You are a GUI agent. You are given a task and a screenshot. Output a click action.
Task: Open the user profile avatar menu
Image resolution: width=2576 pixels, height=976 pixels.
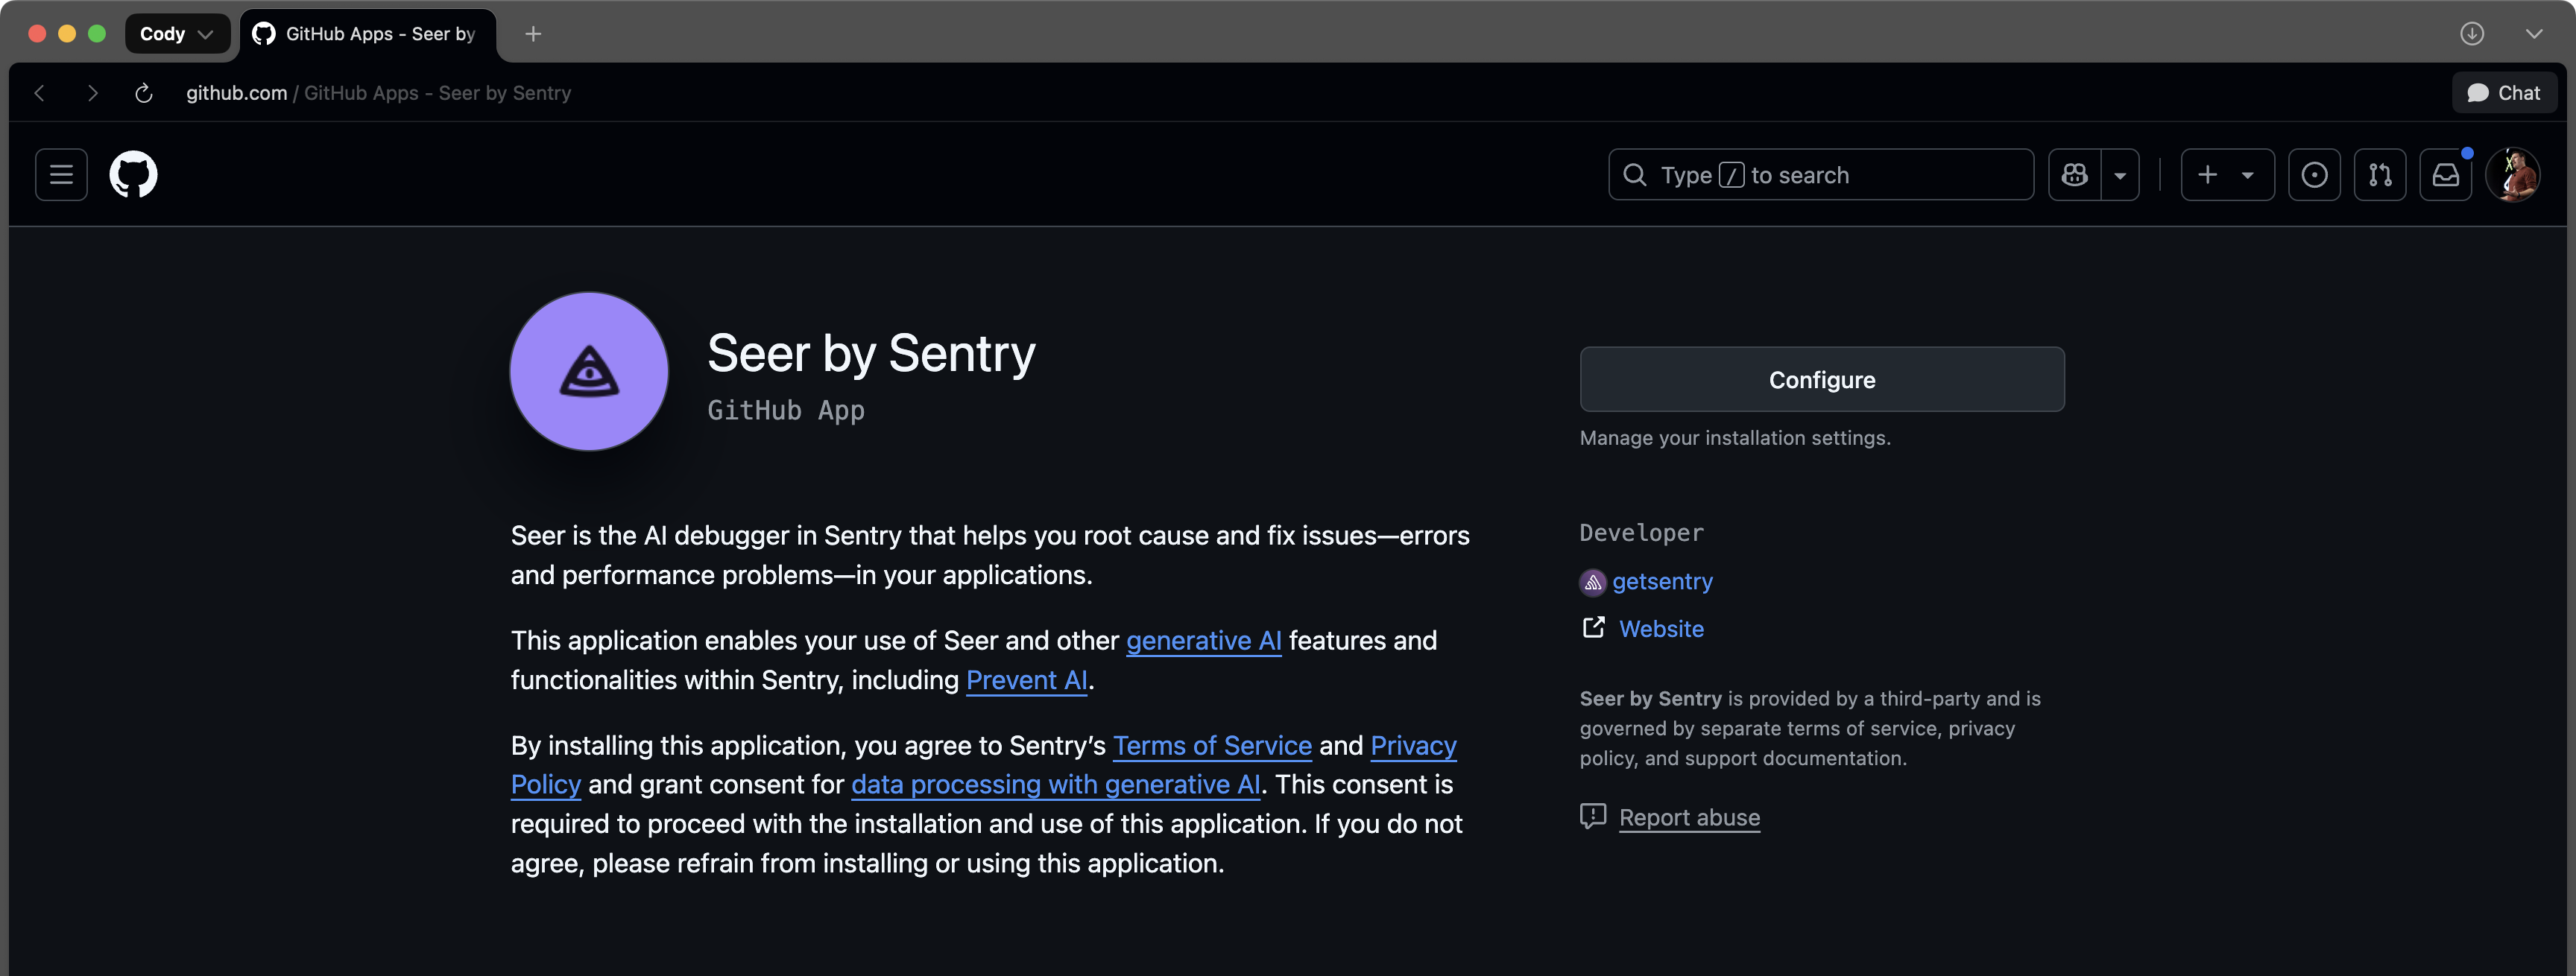2513,175
